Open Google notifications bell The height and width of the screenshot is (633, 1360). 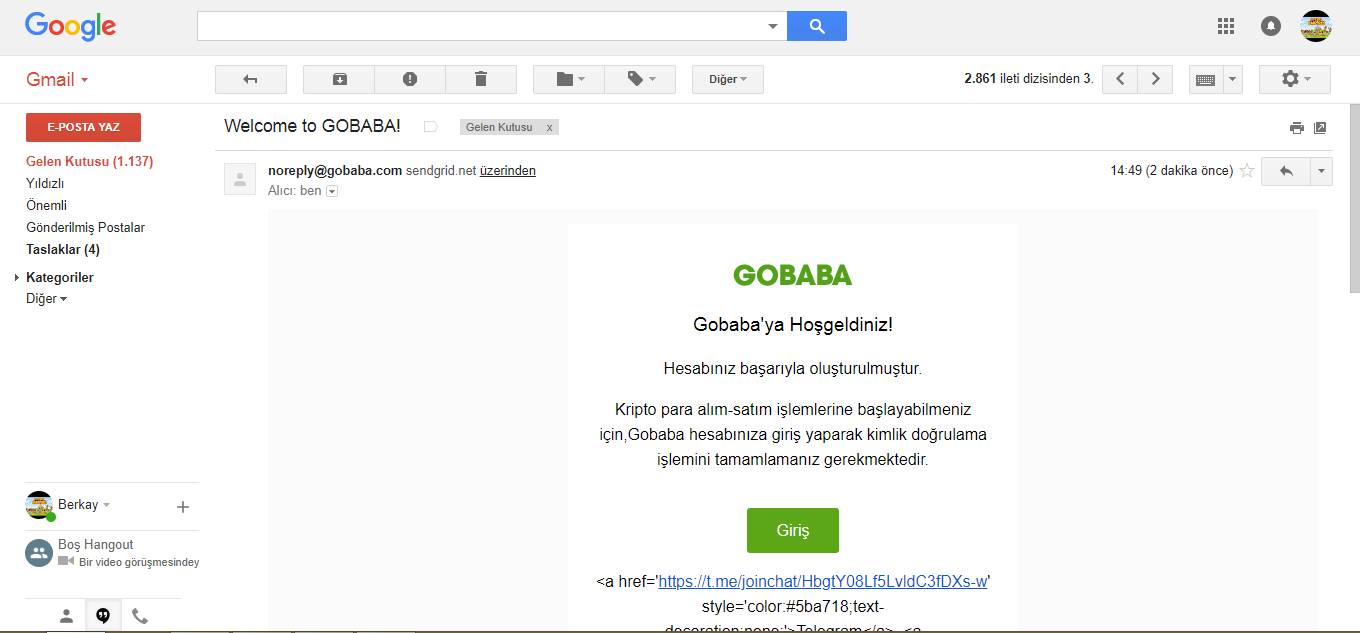(1271, 26)
